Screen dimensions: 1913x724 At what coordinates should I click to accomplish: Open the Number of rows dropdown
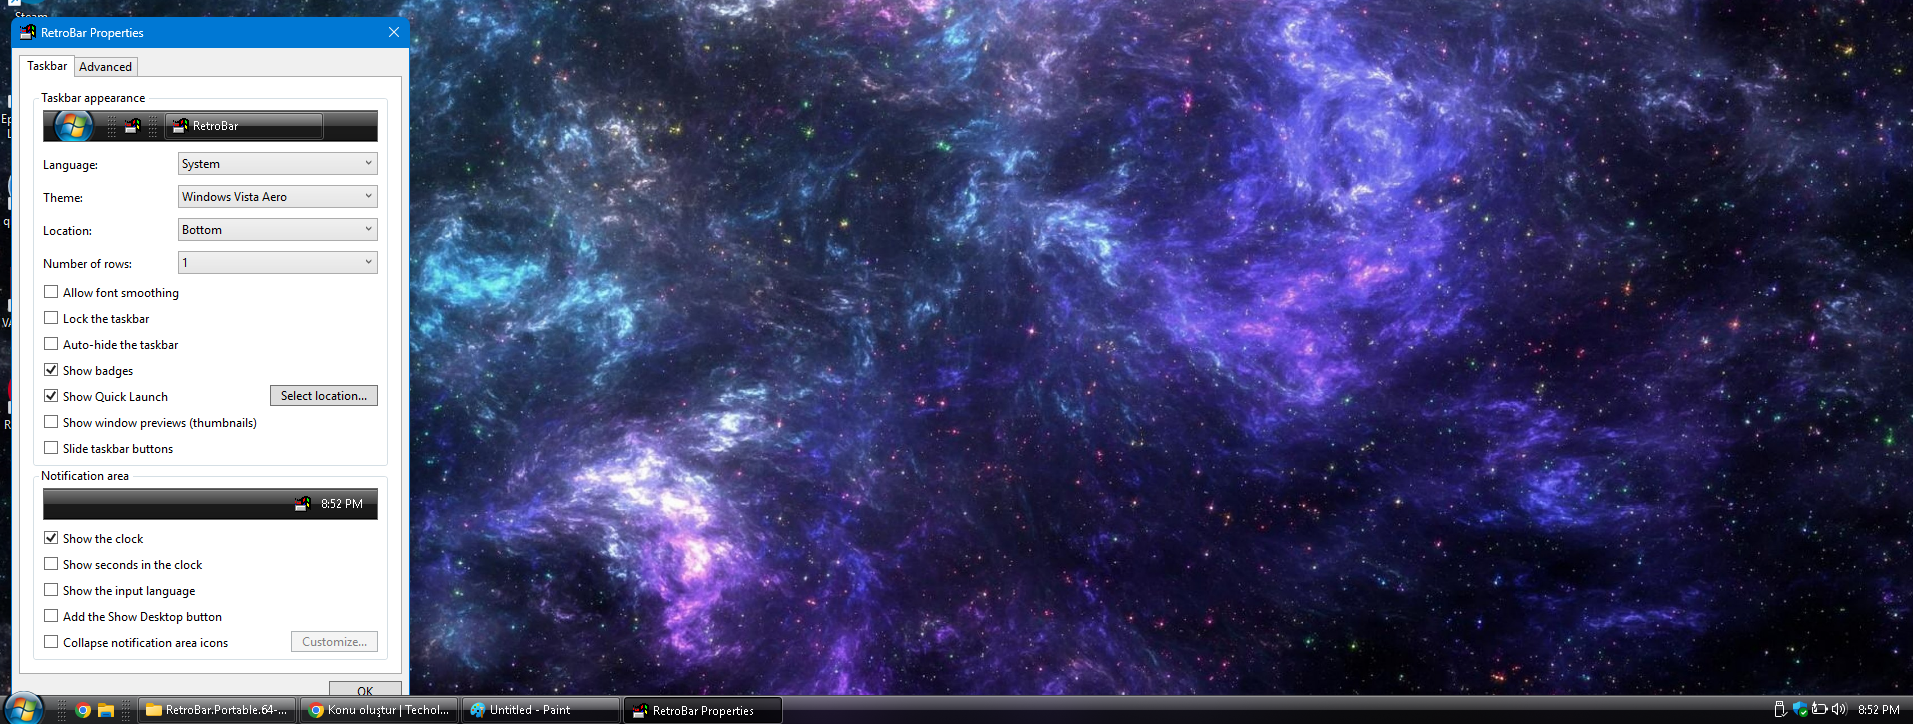(x=277, y=263)
